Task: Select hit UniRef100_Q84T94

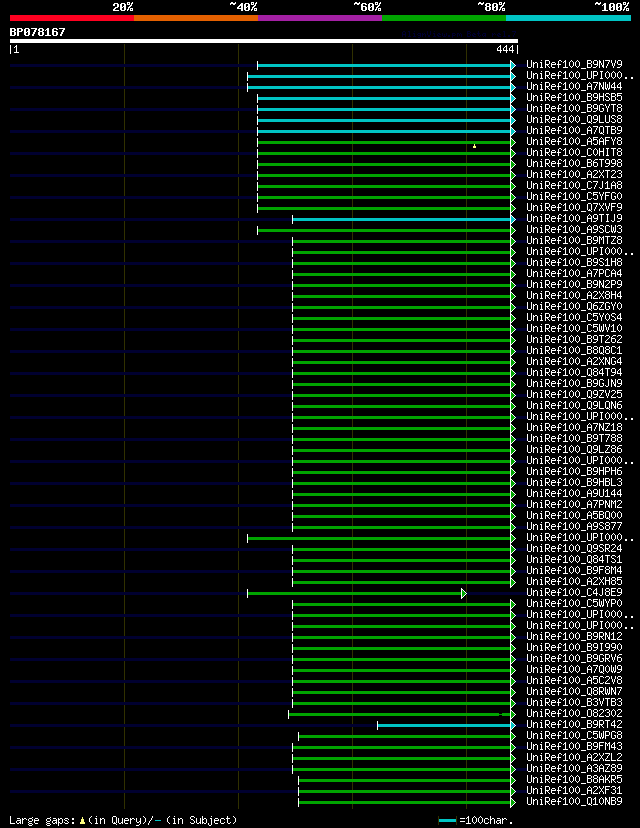Action: point(574,373)
